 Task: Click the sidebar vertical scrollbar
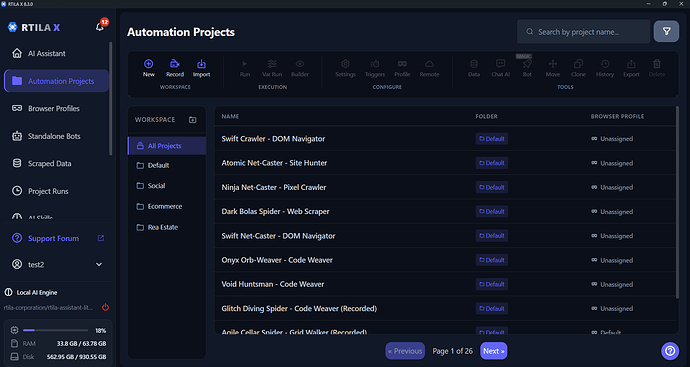point(110,99)
